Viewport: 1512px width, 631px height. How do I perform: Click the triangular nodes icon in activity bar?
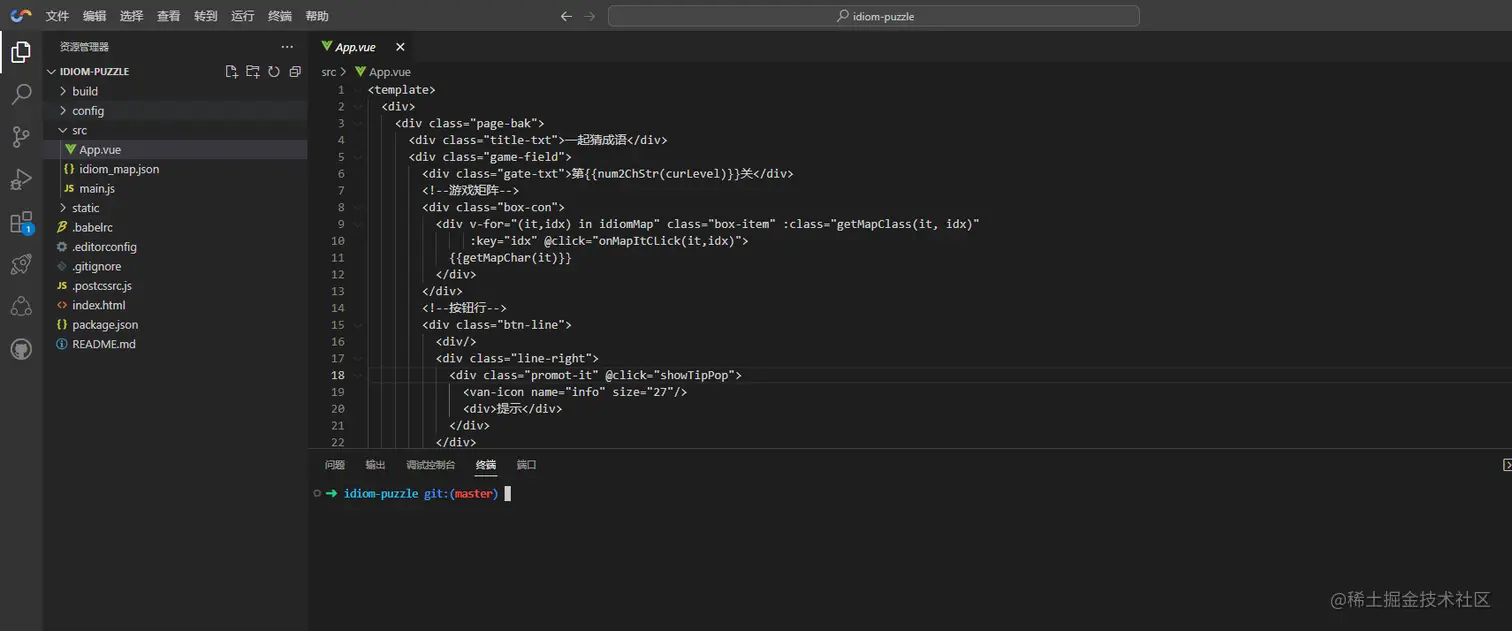(20, 307)
